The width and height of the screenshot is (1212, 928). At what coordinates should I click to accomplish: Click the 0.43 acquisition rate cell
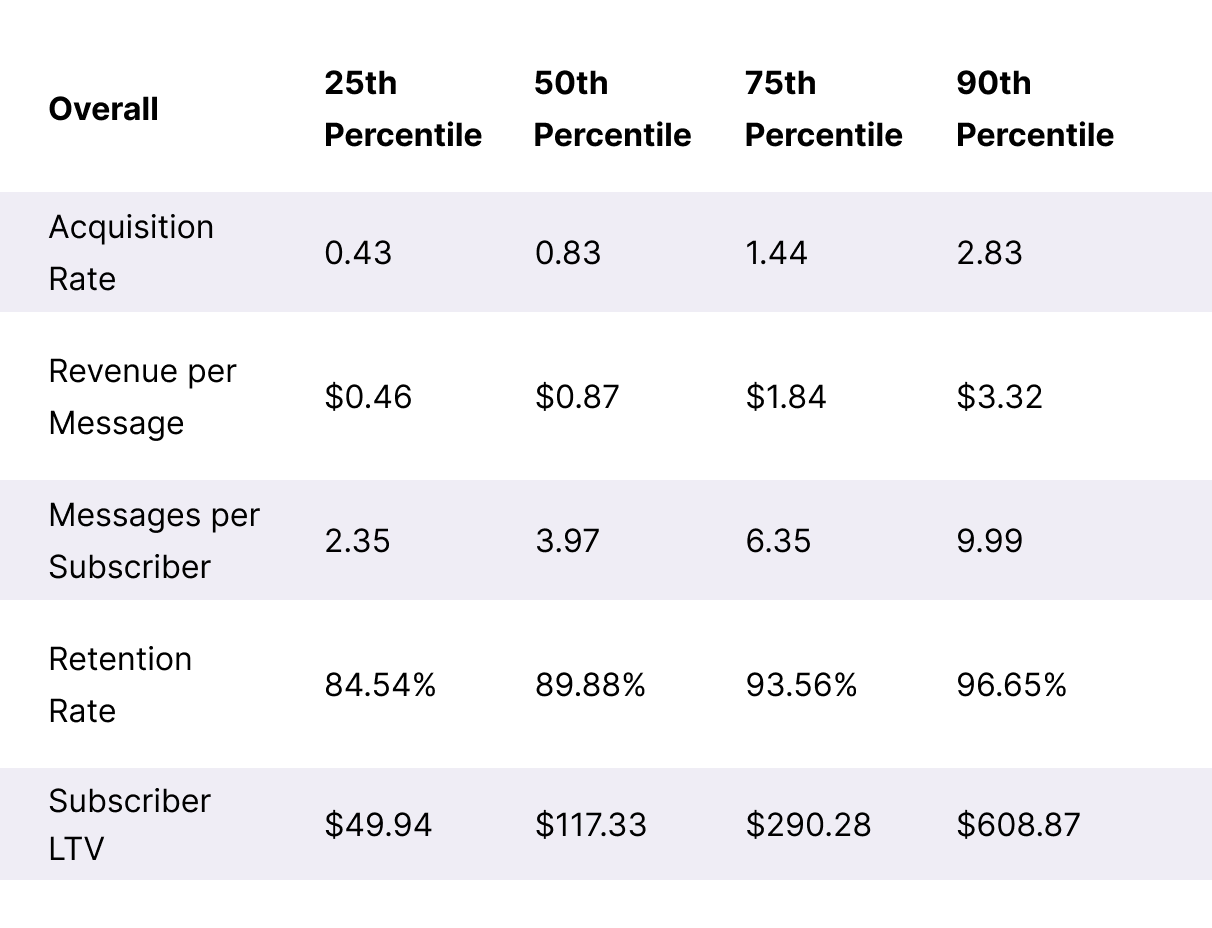pyautogui.click(x=358, y=253)
